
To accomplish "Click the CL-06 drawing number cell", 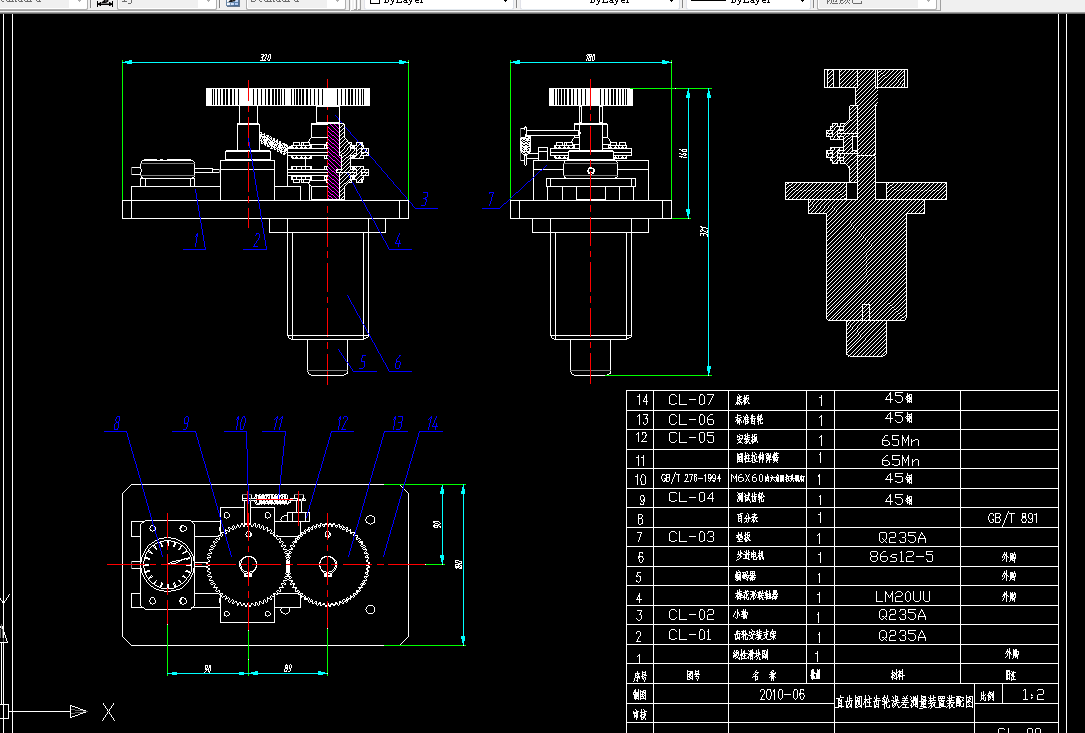I will (x=691, y=419).
